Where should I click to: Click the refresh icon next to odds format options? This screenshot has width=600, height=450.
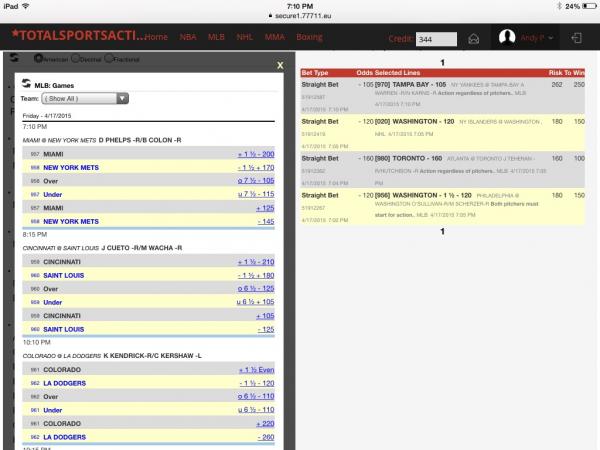pyautogui.click(x=15, y=59)
